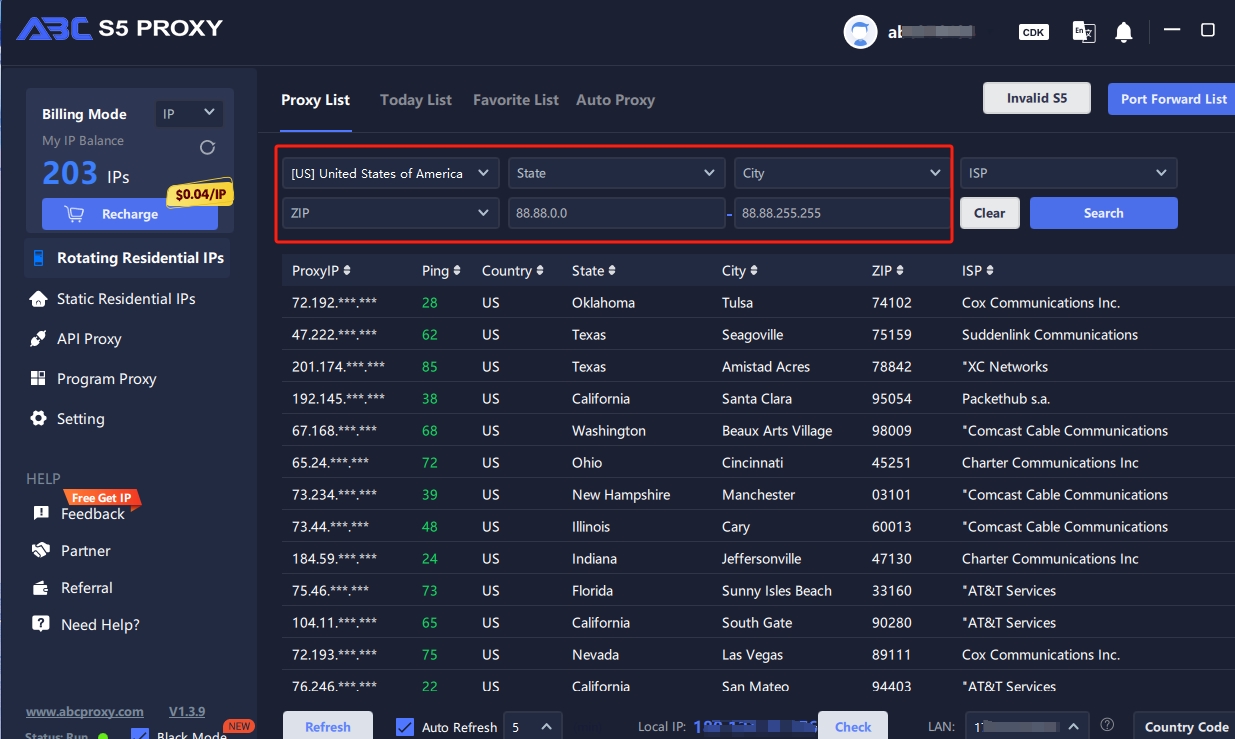1235x739 pixels.
Task: Click the IP range start field 88.88.0.0
Action: pyautogui.click(x=615, y=213)
